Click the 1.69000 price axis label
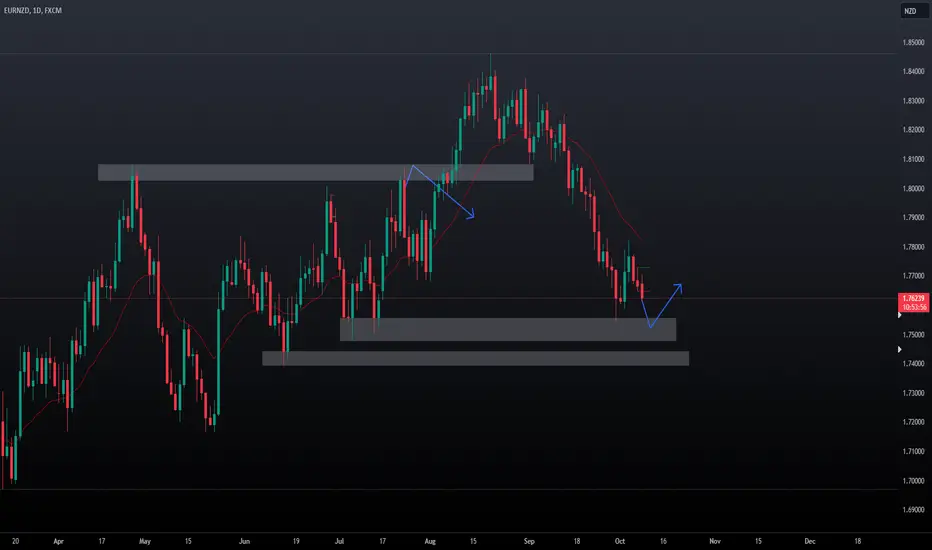932x550 pixels. [914, 510]
